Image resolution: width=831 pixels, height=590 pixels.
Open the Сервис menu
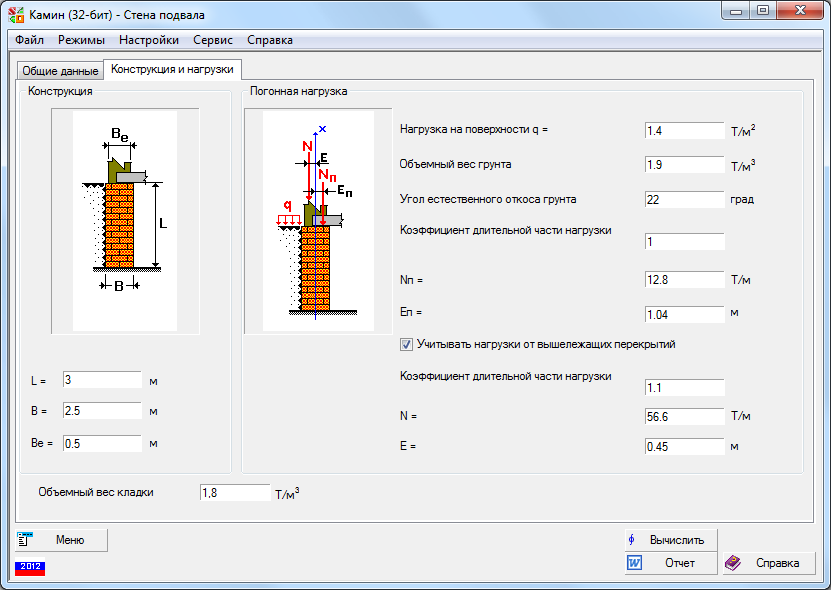213,40
